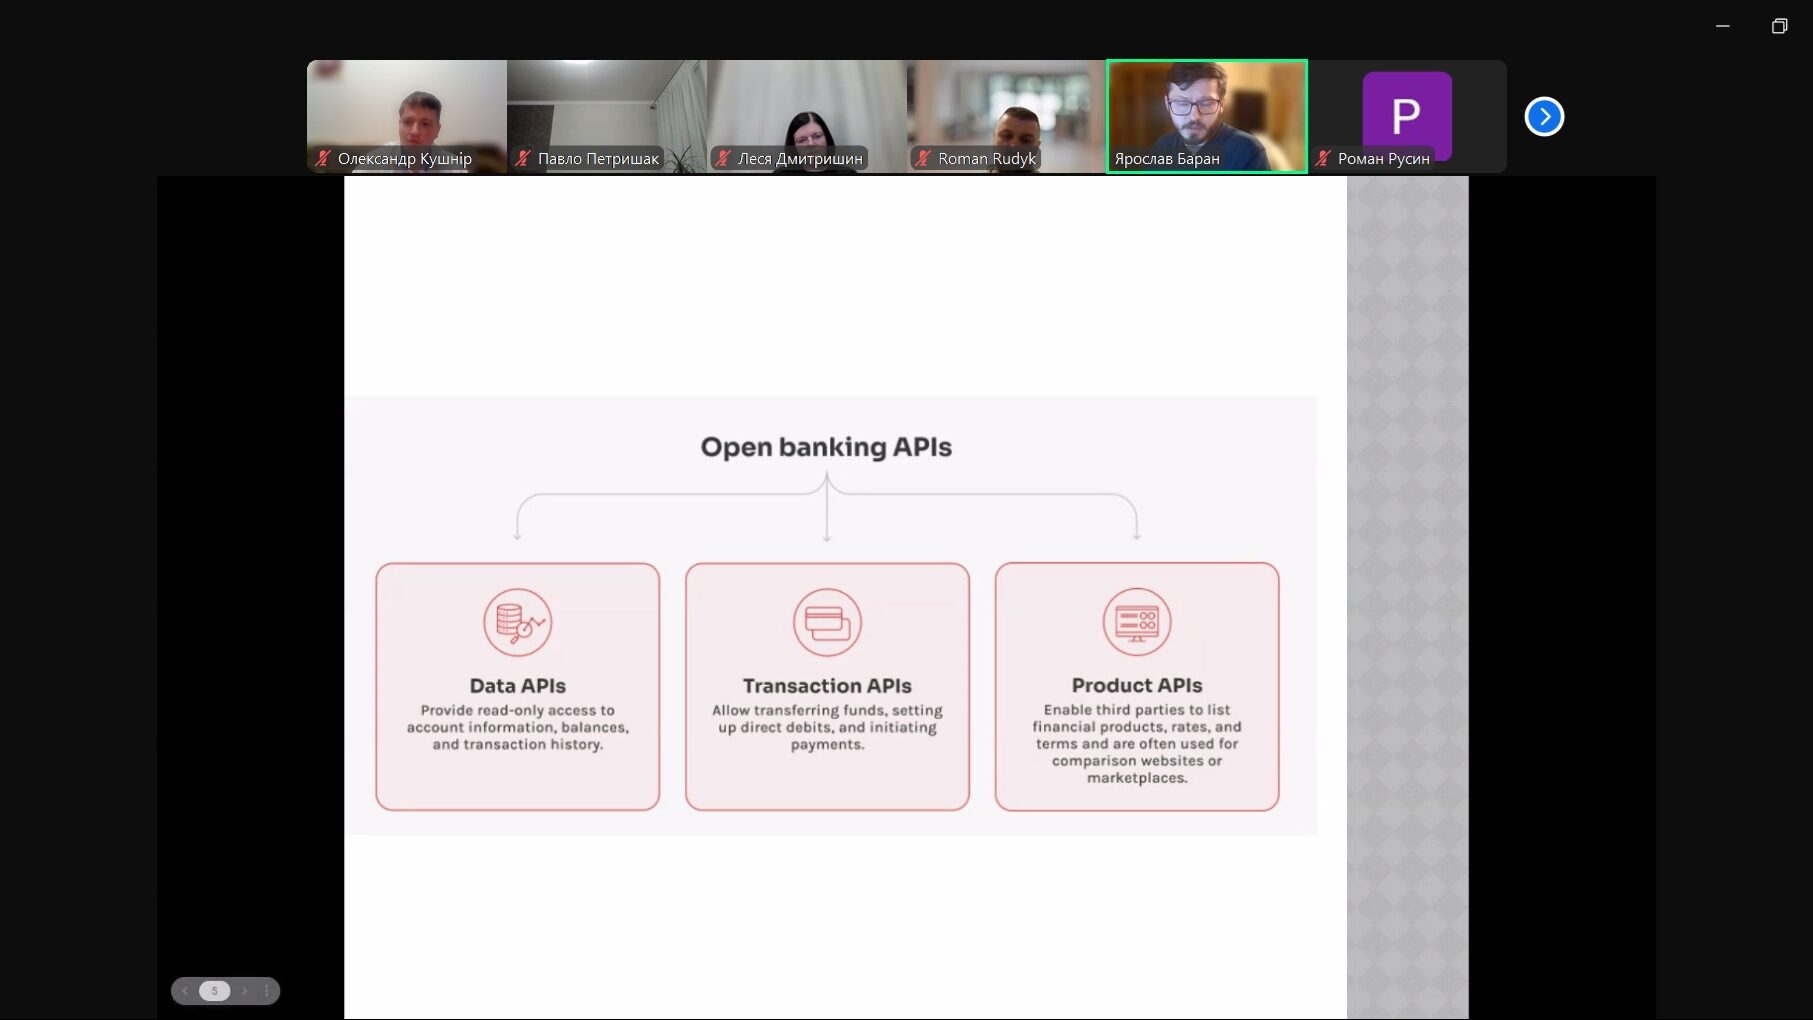Click the Transaction APIs card icon
The width and height of the screenshot is (1813, 1020).
(827, 622)
